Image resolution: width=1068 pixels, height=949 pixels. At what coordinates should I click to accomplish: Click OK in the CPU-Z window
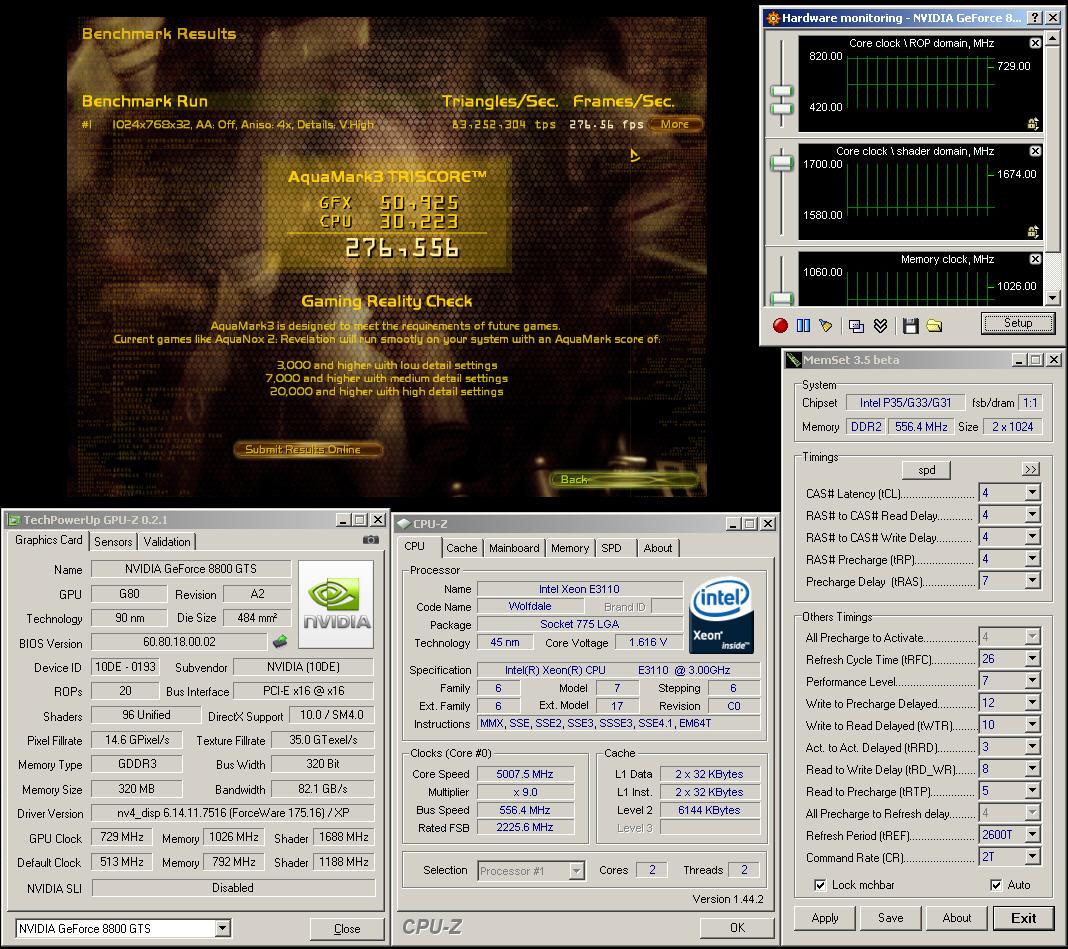pyautogui.click(x=737, y=927)
